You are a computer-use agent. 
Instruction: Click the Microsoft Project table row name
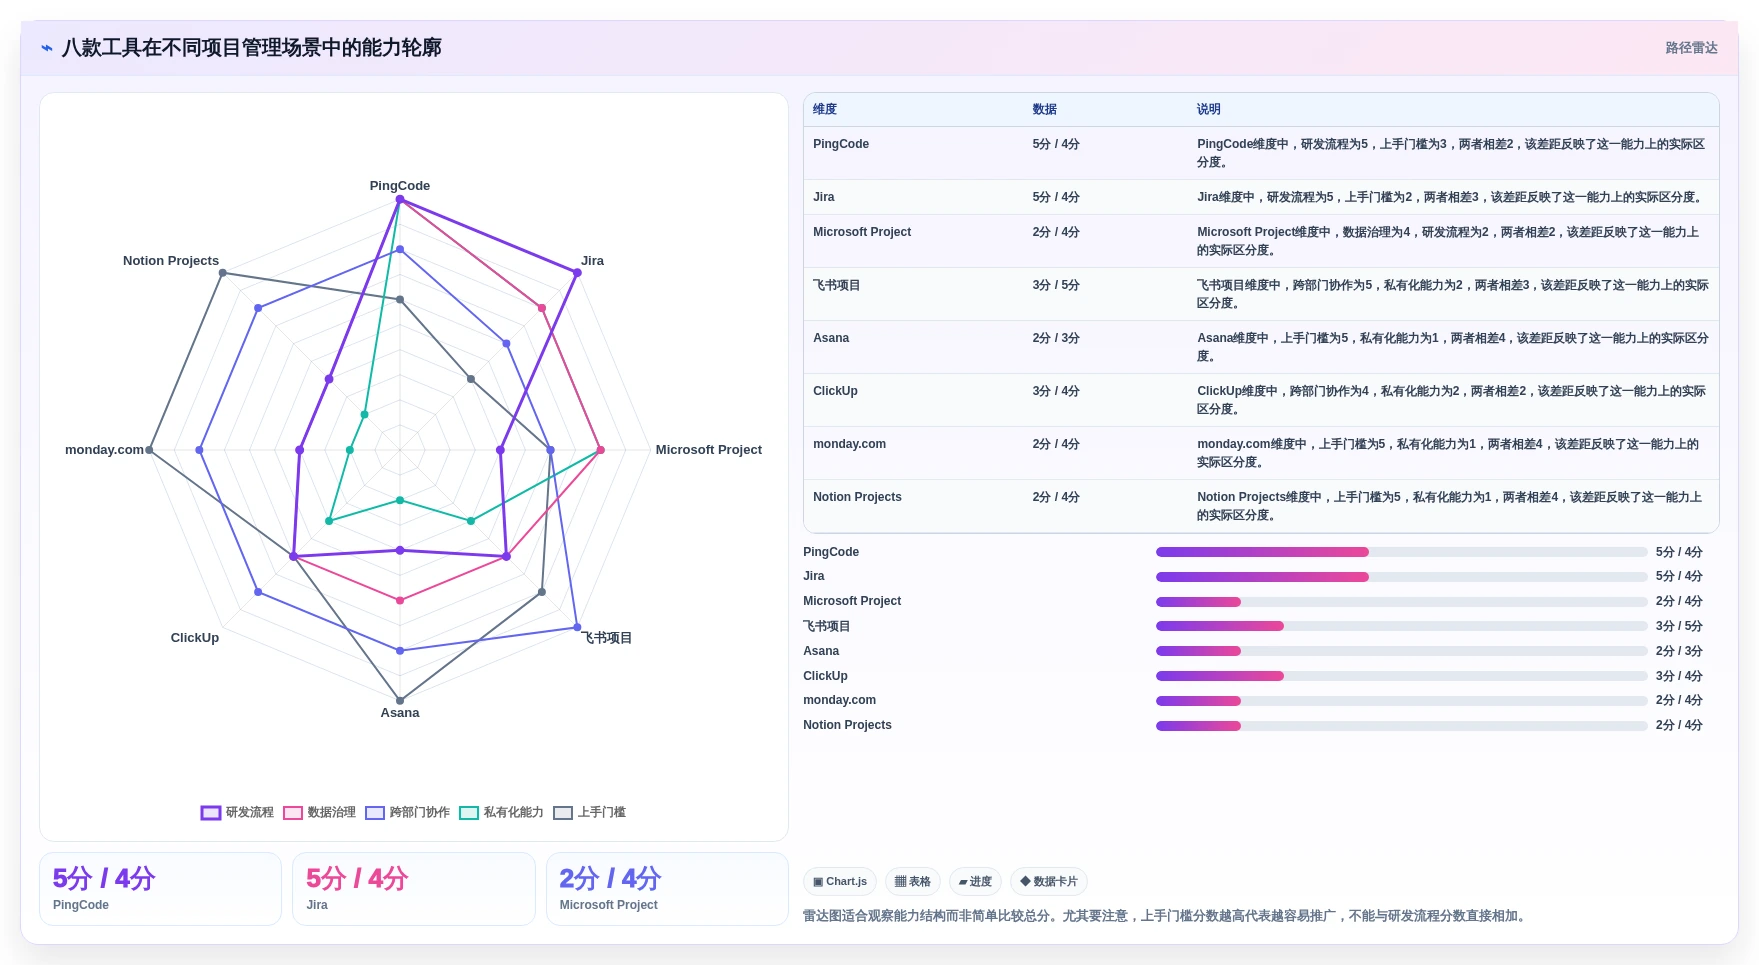click(862, 232)
